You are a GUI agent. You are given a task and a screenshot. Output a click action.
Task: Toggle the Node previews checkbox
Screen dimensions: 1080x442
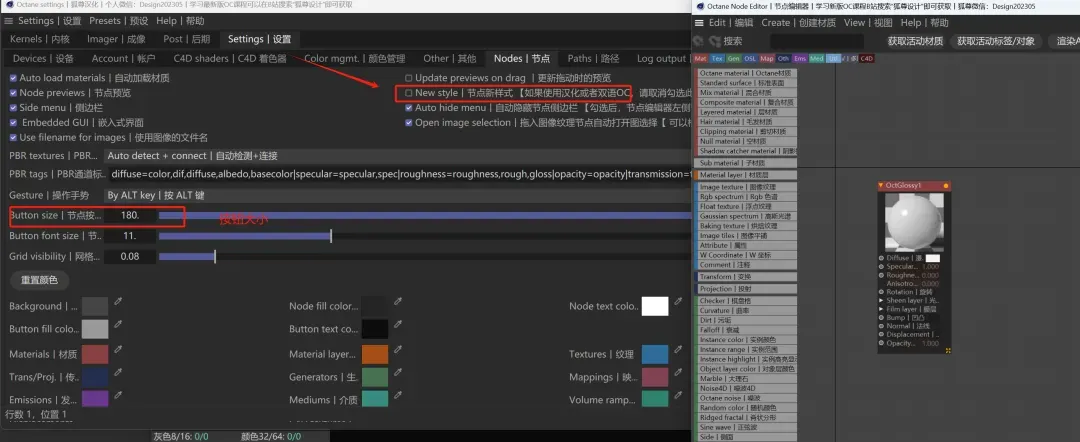click(x=13, y=92)
